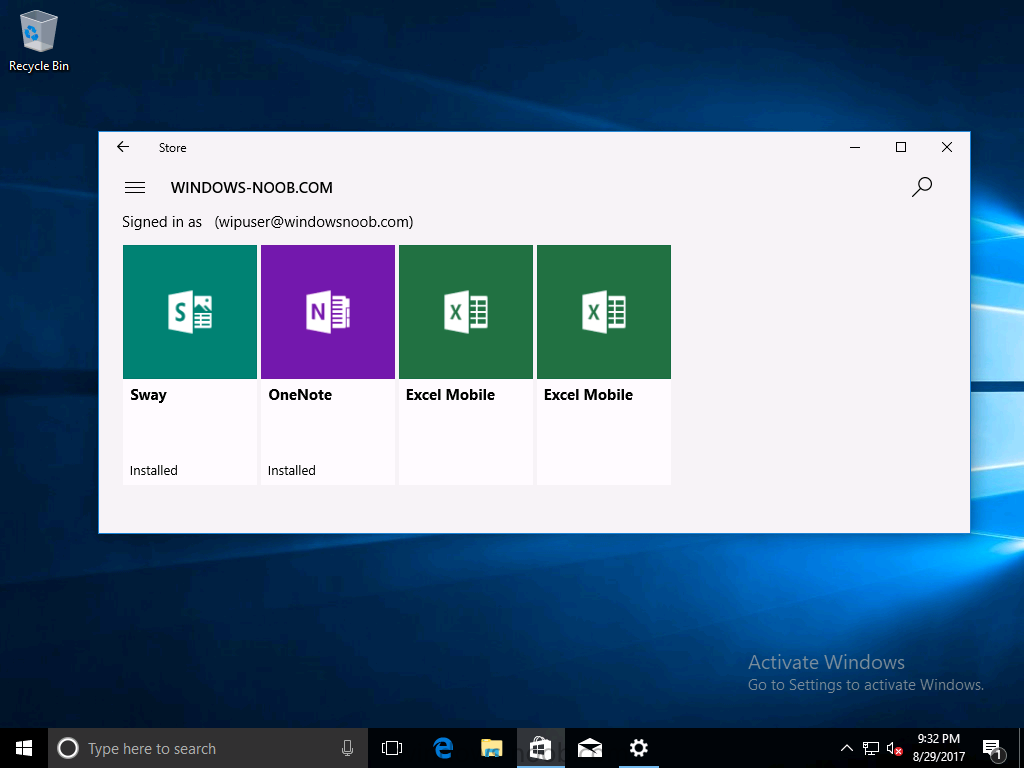Click the Installed status under OneNote
Viewport: 1024px width, 768px height.
click(x=291, y=470)
